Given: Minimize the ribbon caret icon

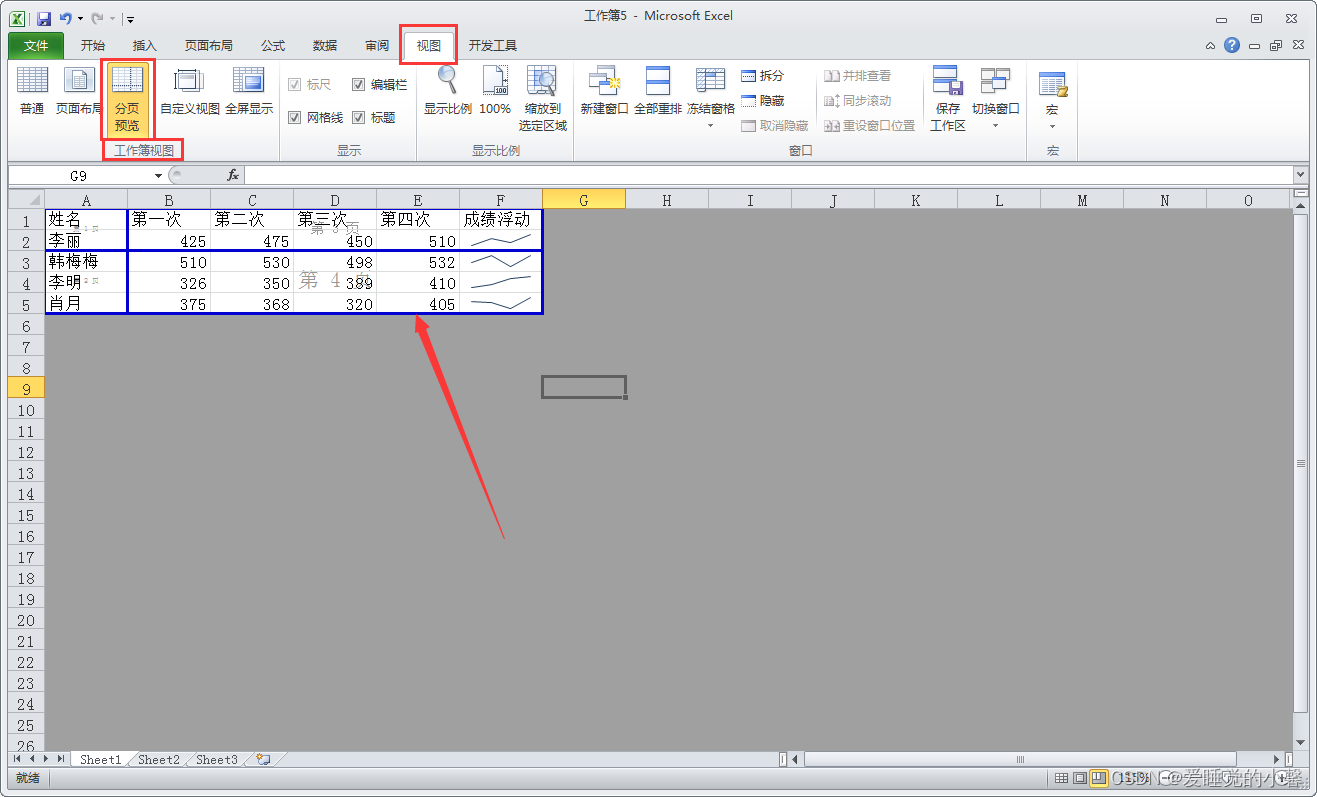Looking at the screenshot, I should click(1211, 45).
